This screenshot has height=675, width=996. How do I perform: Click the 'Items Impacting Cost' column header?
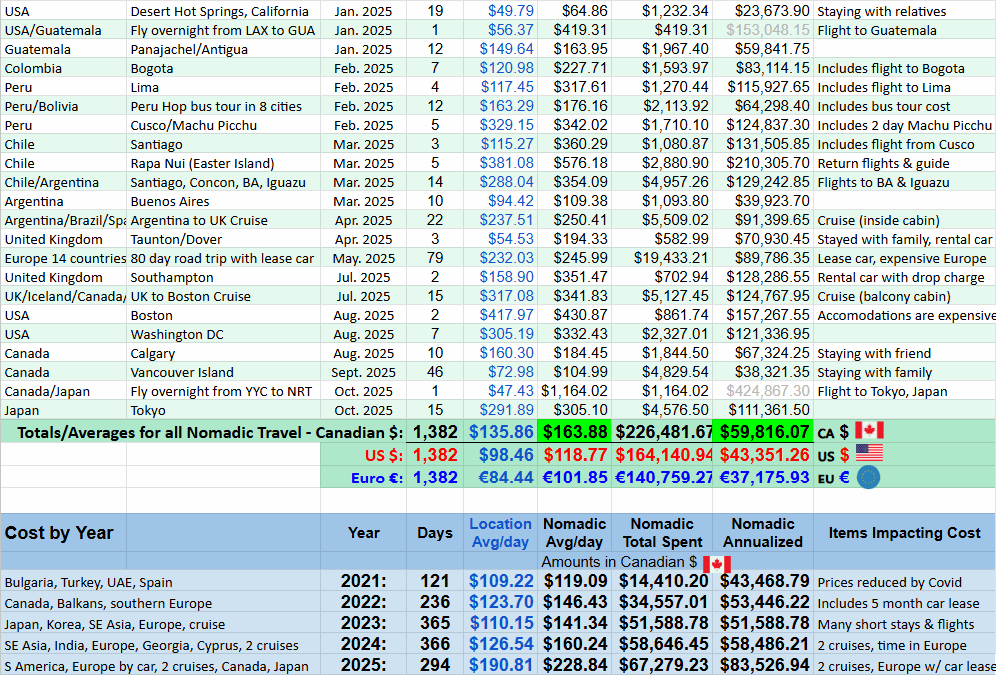[904, 533]
